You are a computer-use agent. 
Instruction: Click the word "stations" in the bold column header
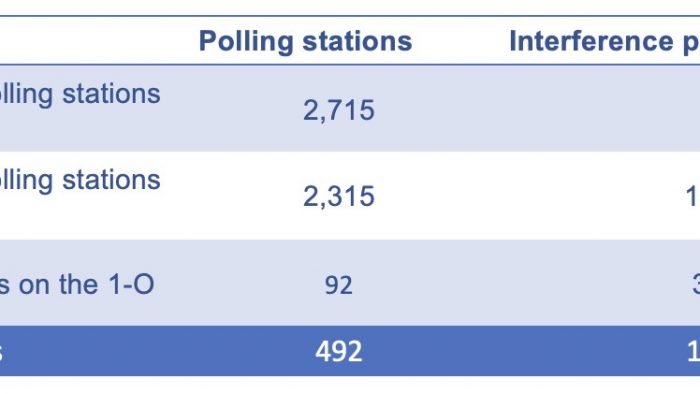tap(357, 41)
